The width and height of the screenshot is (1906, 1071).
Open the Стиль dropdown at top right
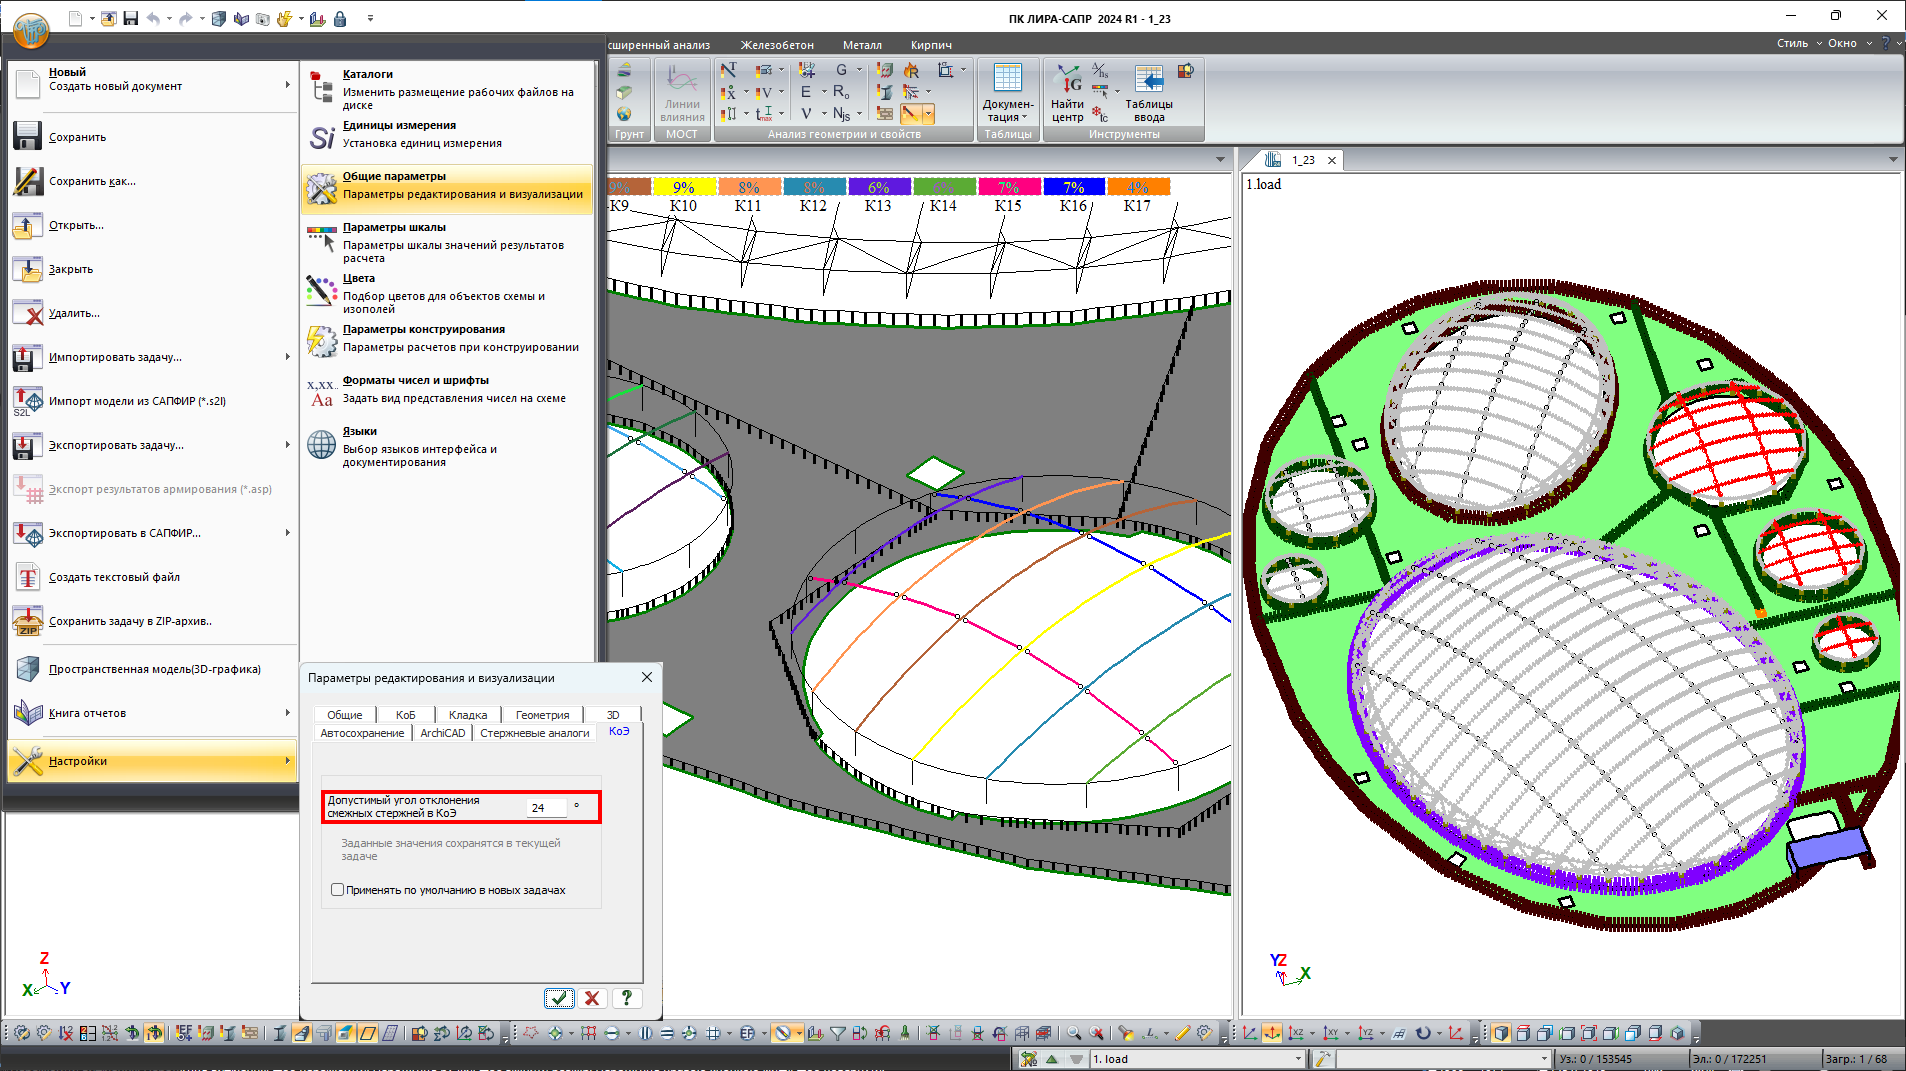tap(1798, 43)
